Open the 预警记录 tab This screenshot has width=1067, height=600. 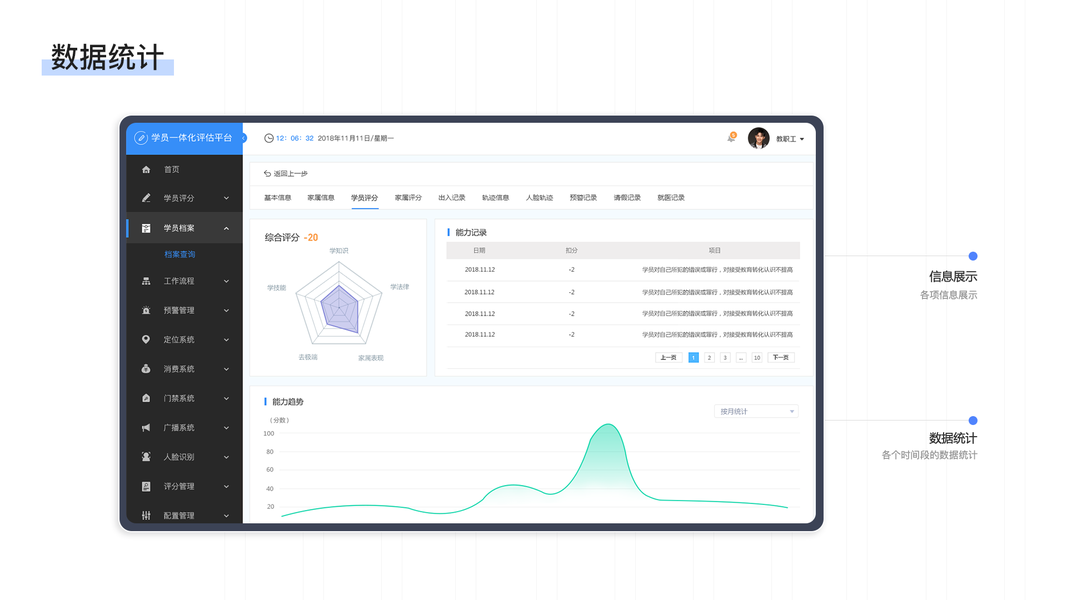[583, 197]
